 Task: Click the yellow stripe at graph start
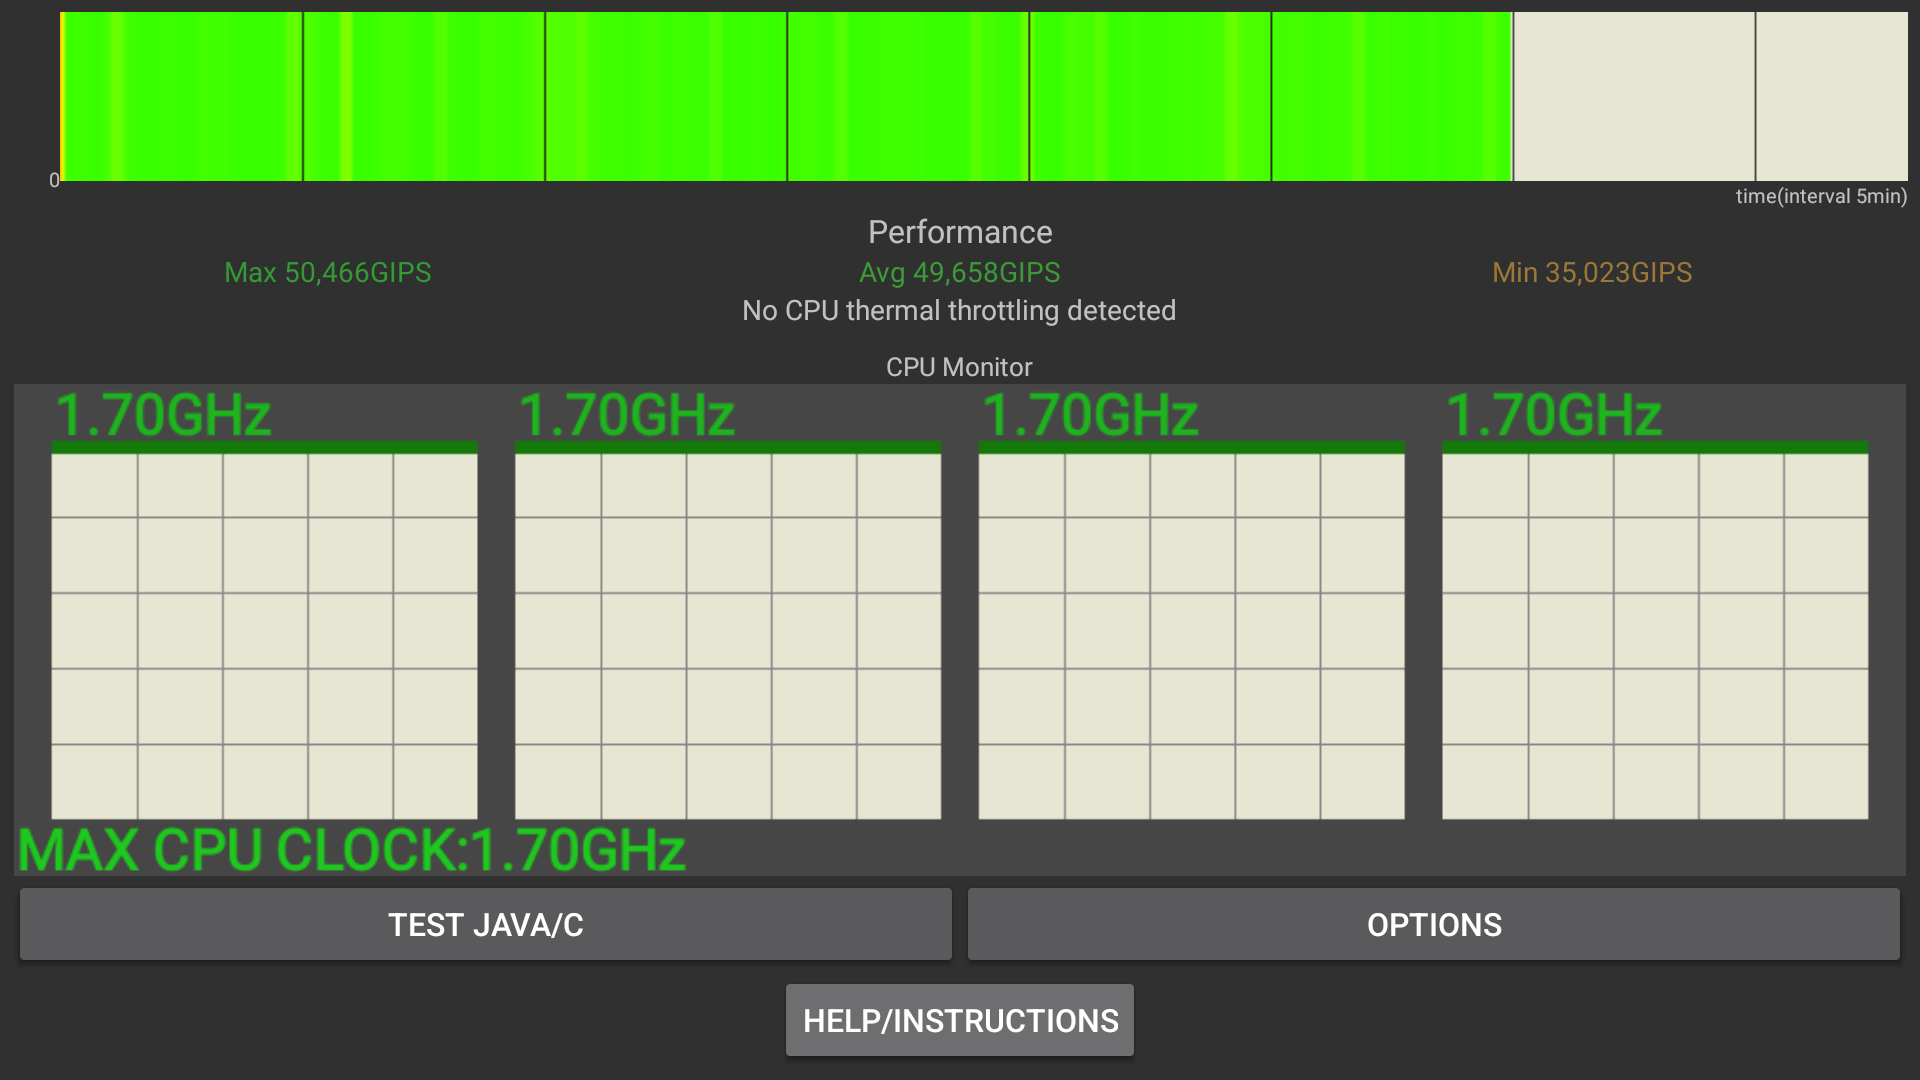(62, 96)
